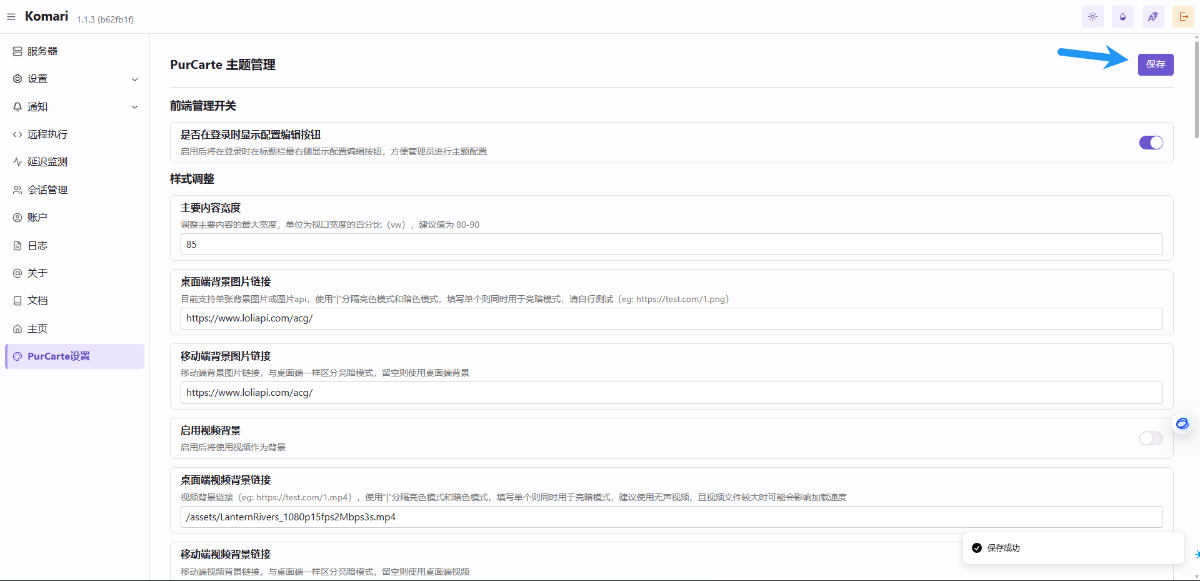Click the 账户 account icon
This screenshot has width=1200, height=581.
pyautogui.click(x=17, y=217)
